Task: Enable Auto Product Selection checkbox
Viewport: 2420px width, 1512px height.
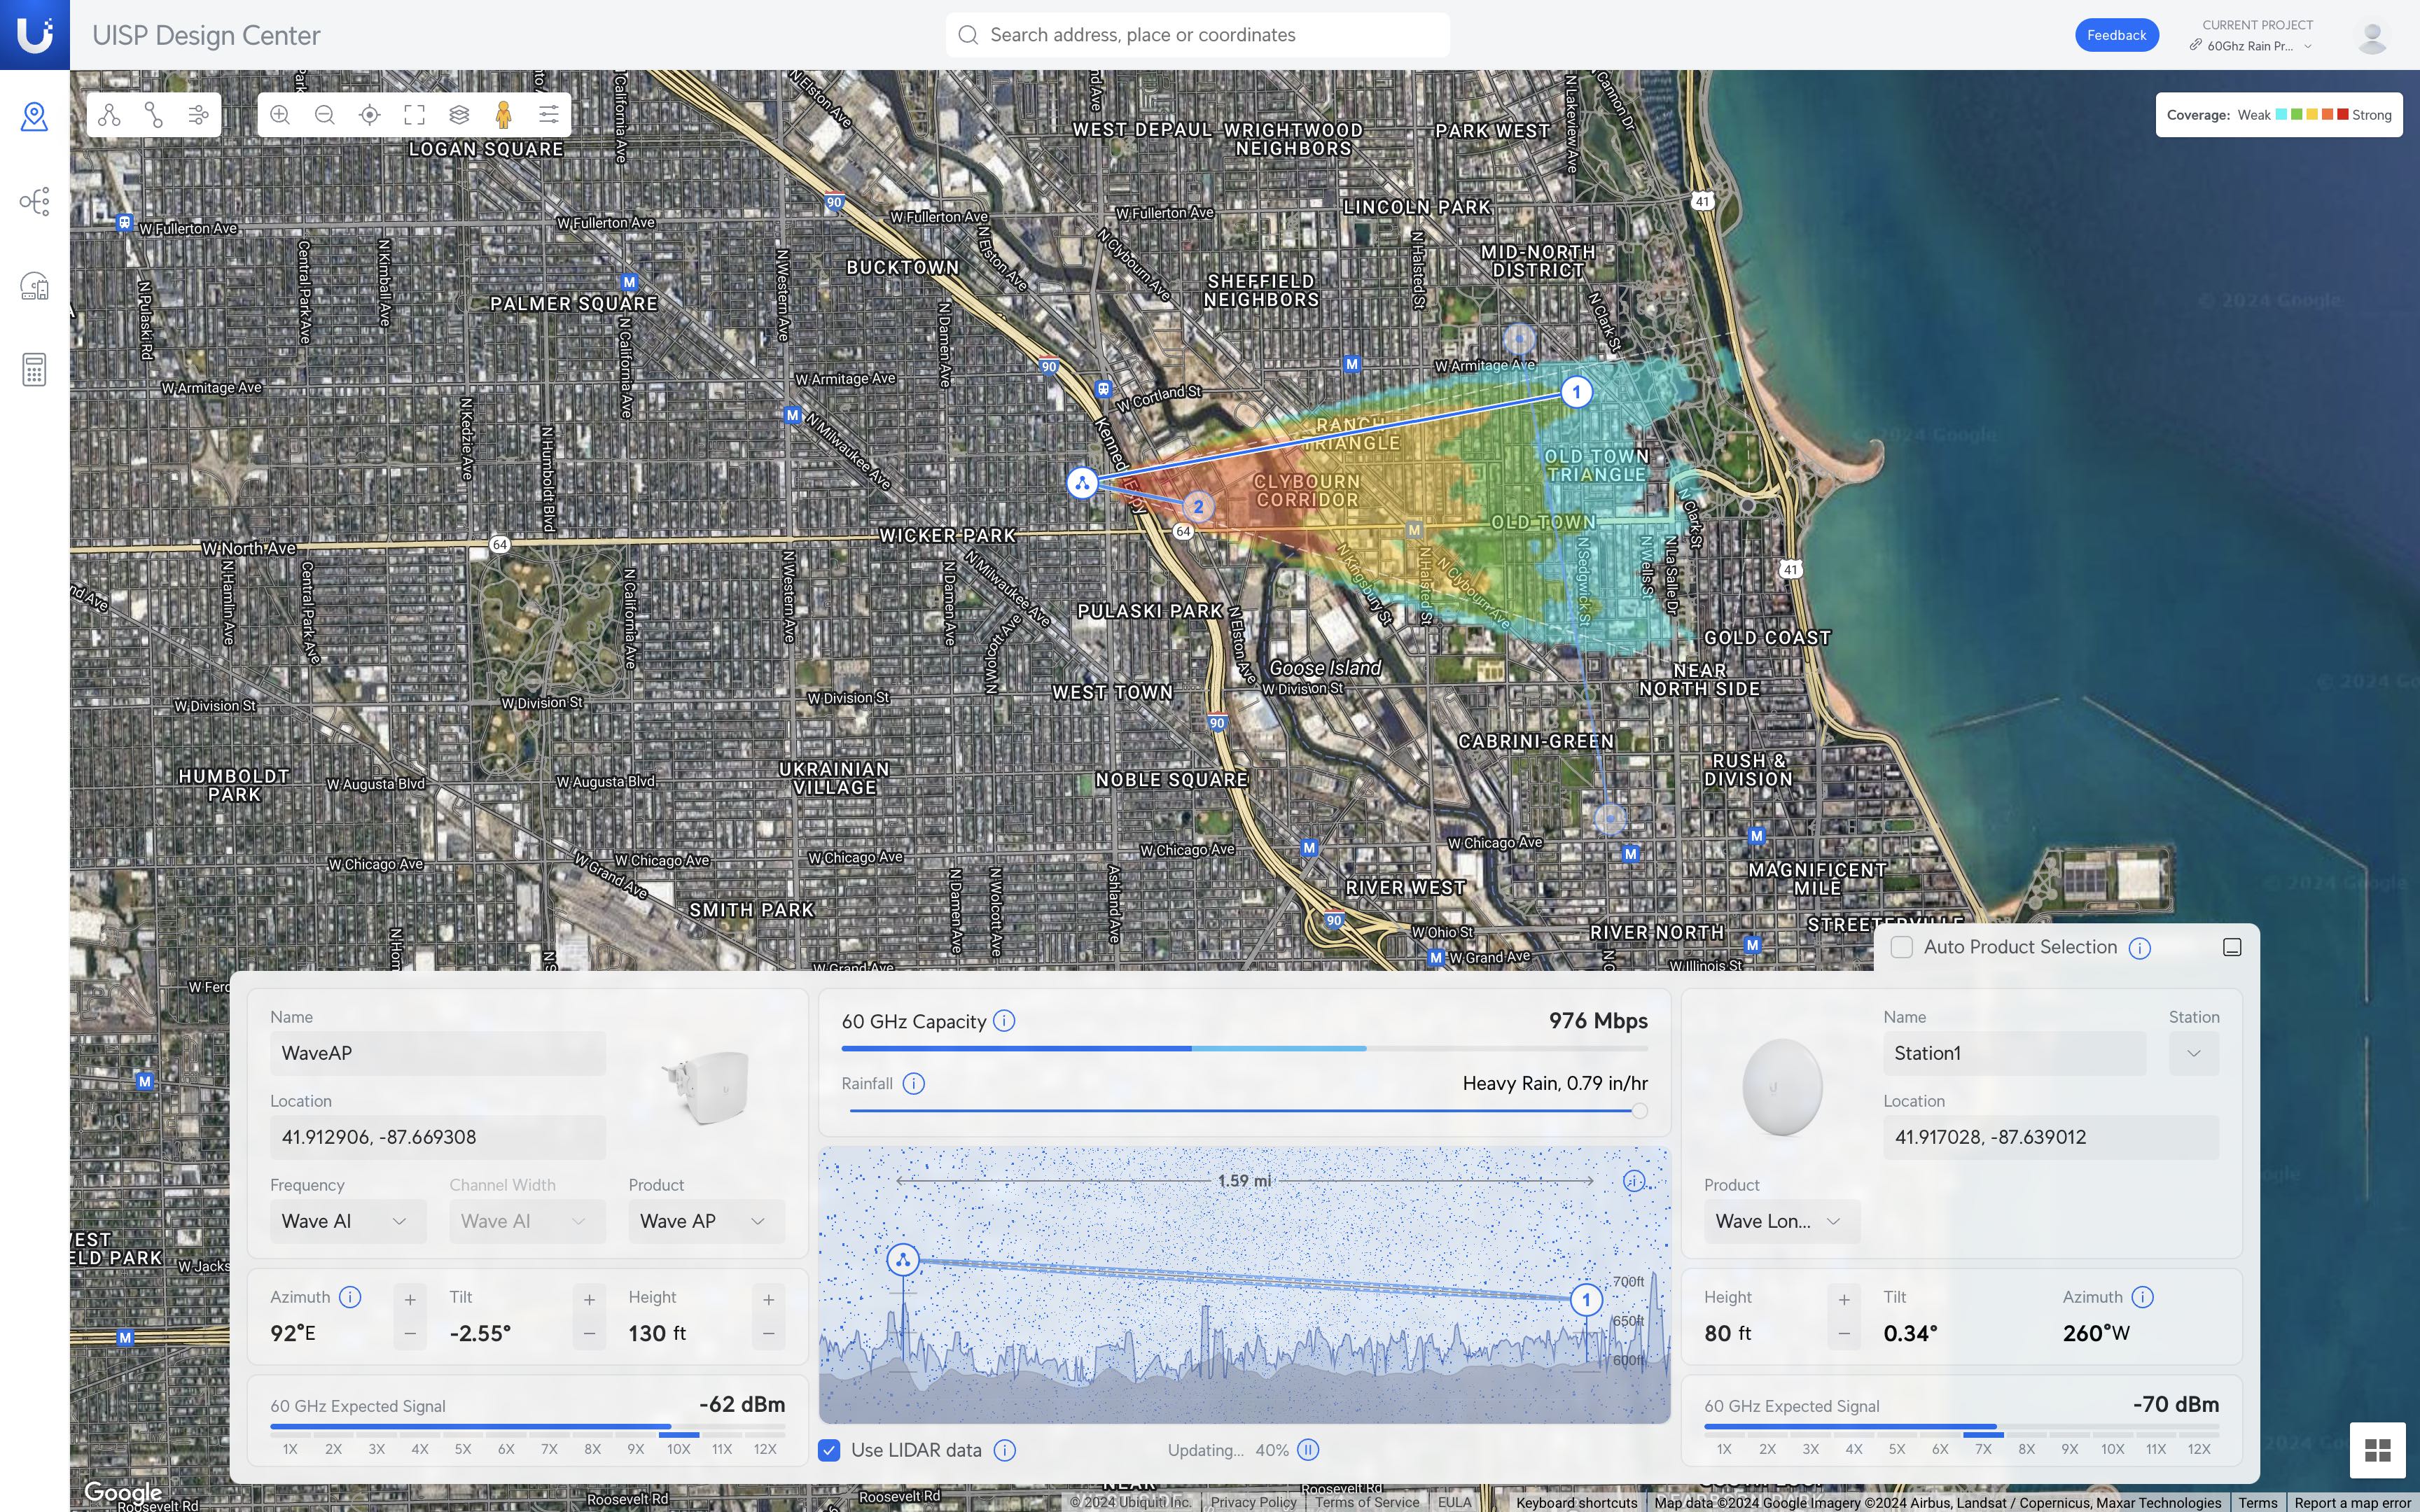Action: (1902, 947)
